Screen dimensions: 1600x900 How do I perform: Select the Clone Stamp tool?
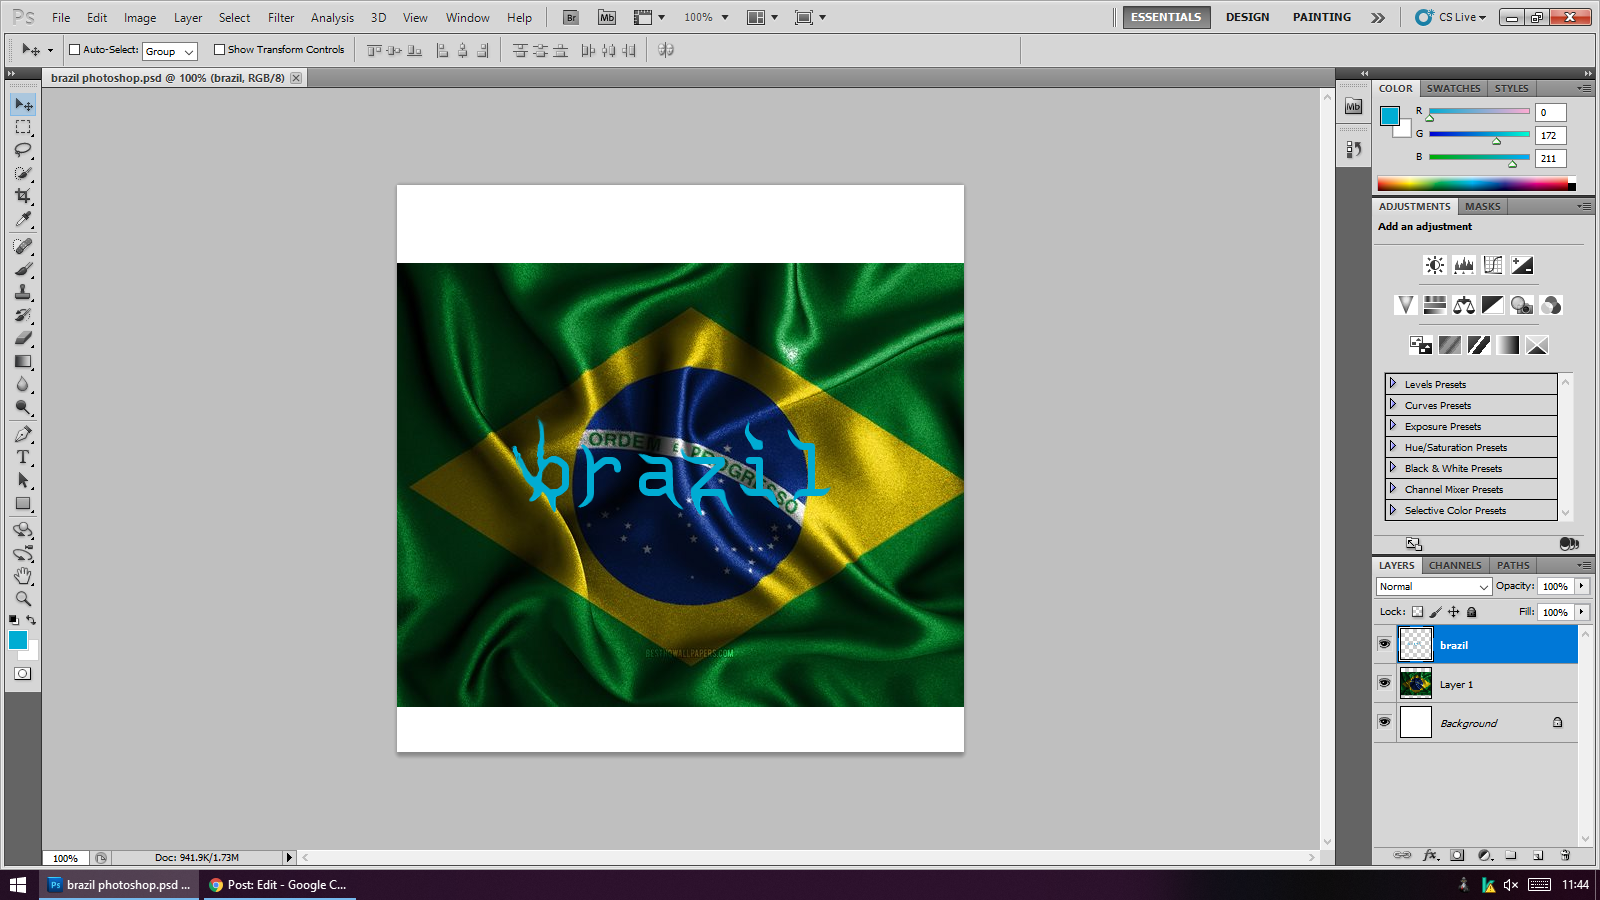tap(23, 292)
